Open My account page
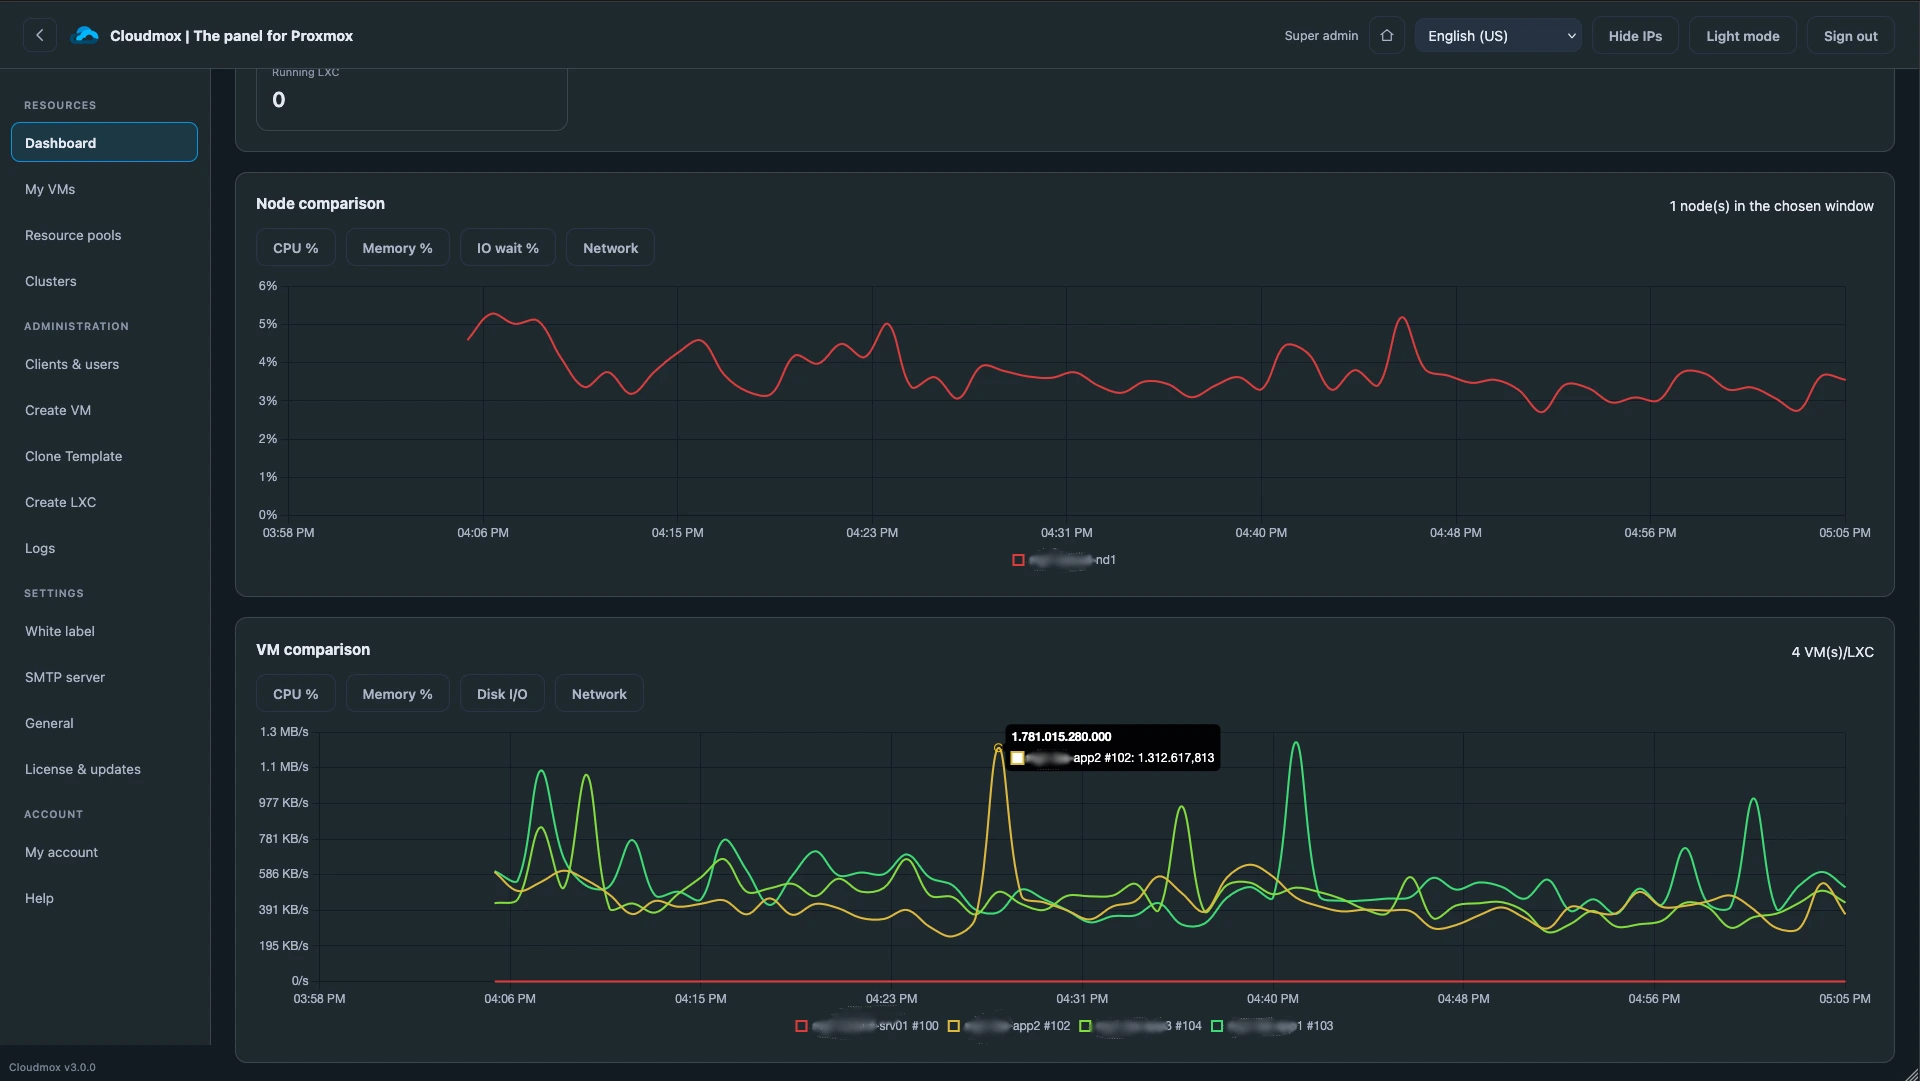This screenshot has height=1081, width=1920. click(104, 852)
